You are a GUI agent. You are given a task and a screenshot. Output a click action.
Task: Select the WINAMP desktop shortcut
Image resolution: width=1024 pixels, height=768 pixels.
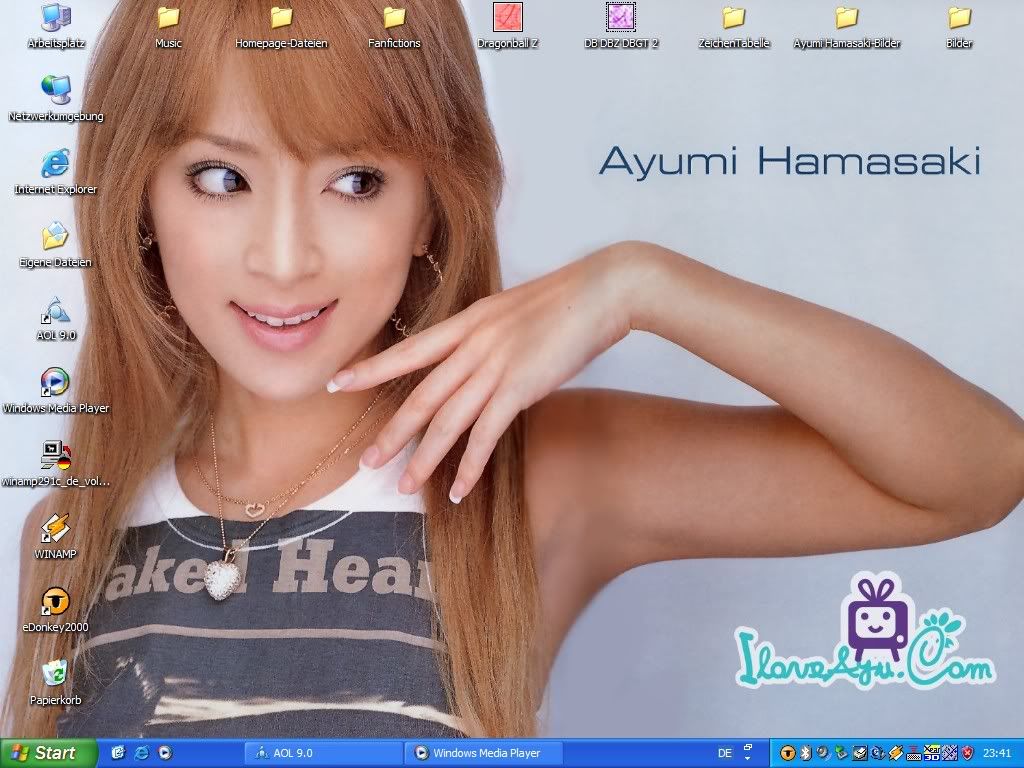coord(56,537)
